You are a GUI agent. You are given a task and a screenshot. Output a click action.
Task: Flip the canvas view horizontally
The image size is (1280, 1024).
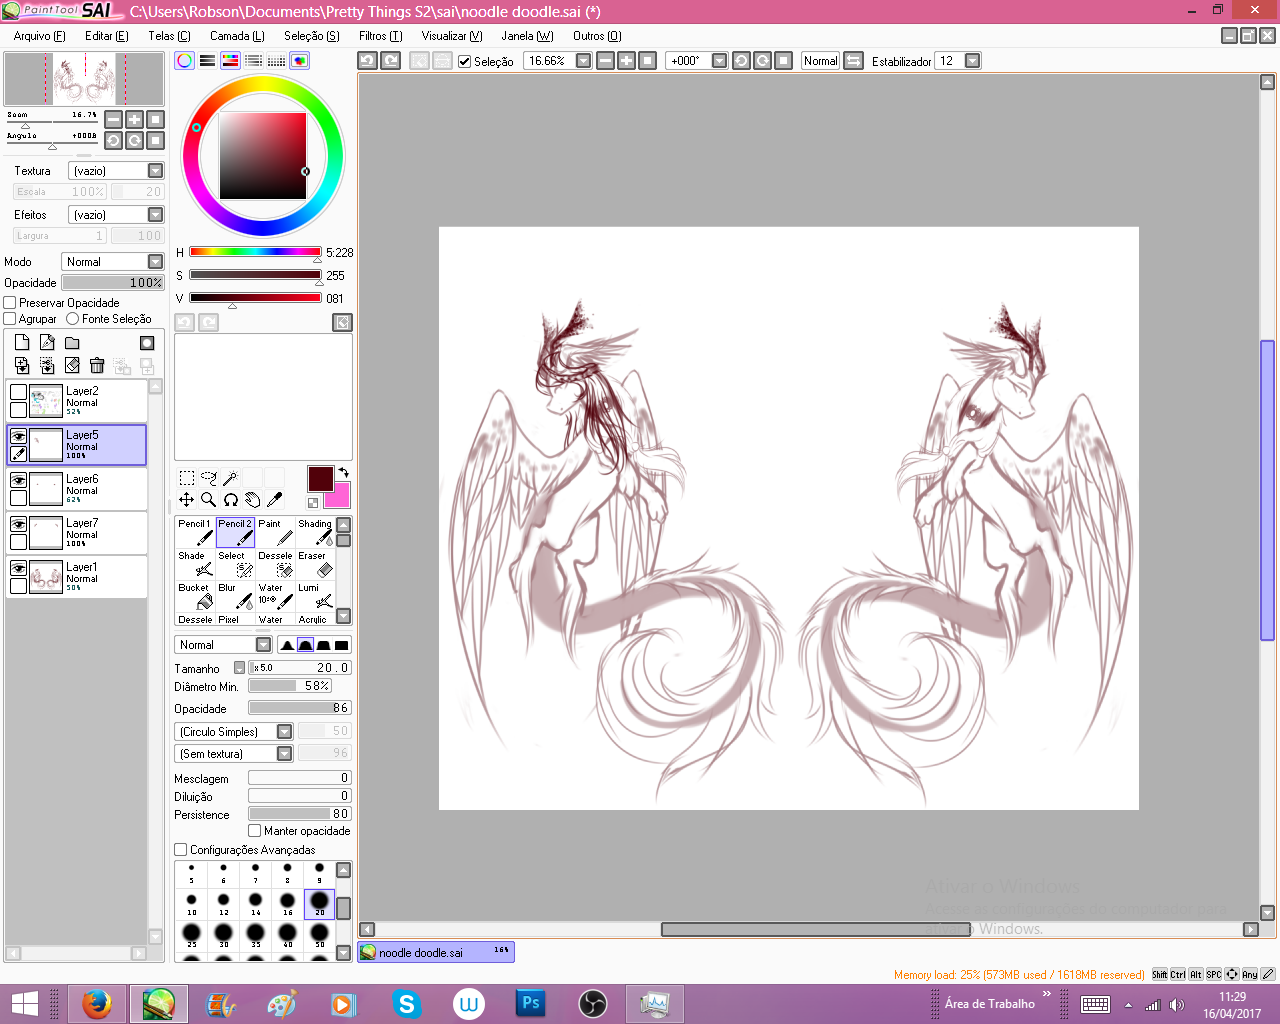(x=854, y=60)
